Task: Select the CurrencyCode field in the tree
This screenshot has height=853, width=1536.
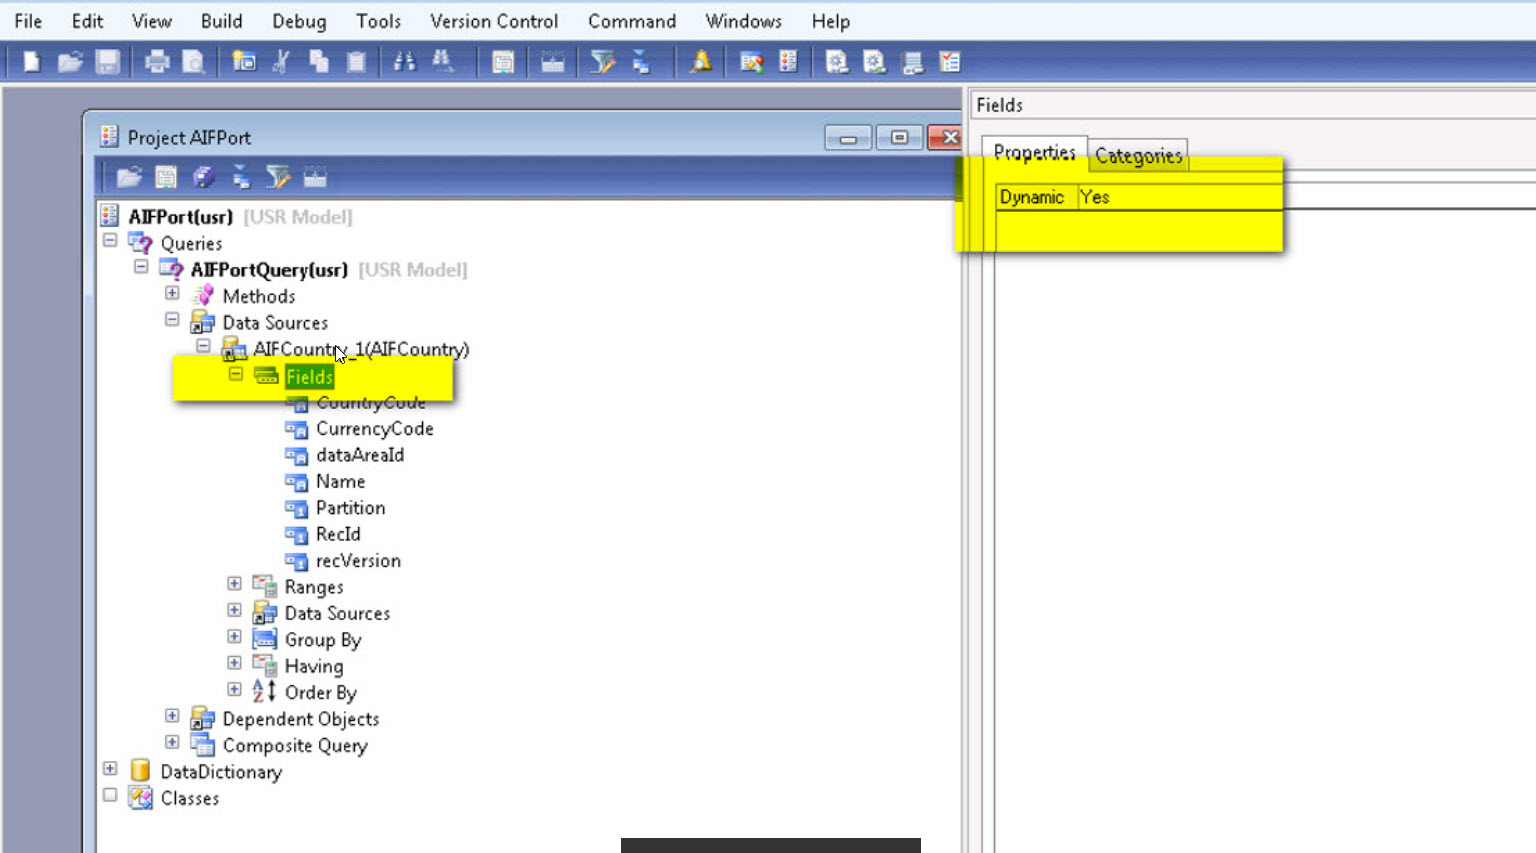Action: [375, 429]
